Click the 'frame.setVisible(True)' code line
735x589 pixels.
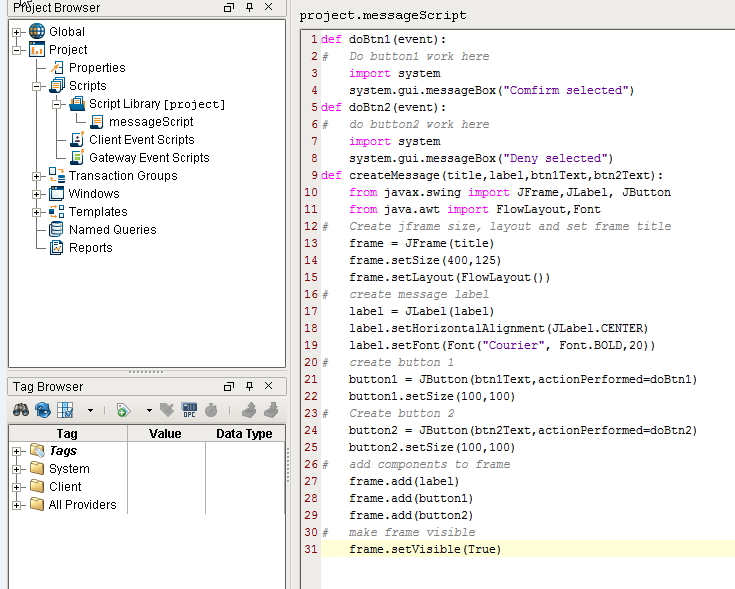425,549
